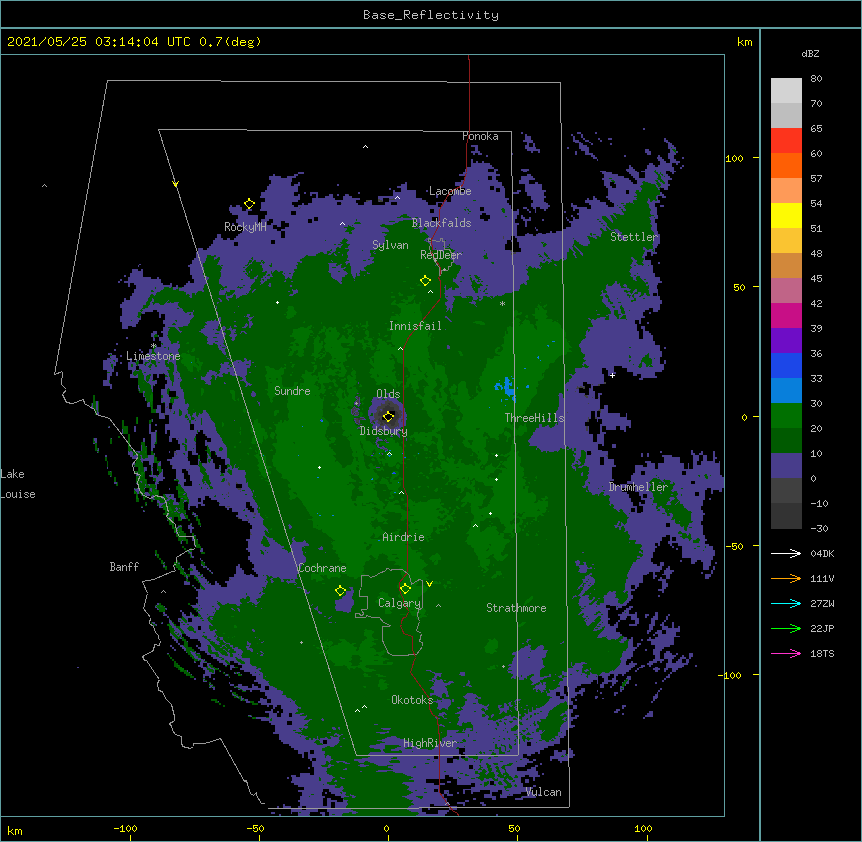Click the Stettler town label
The width and height of the screenshot is (862, 842).
pos(634,237)
